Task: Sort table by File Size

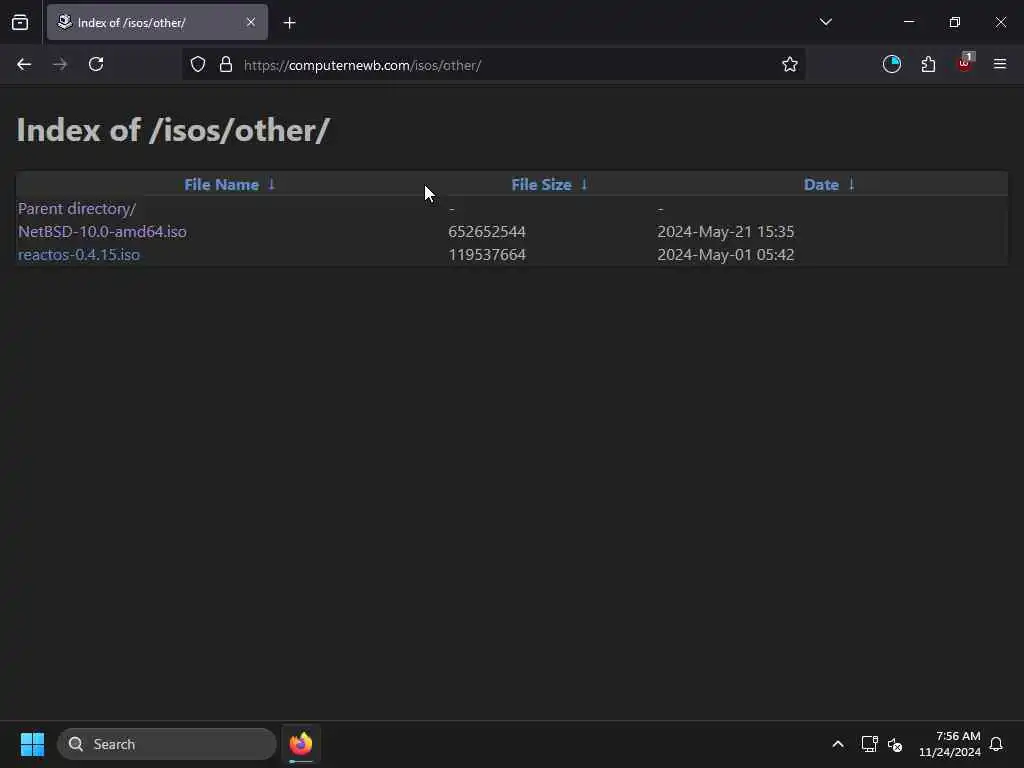Action: [x=541, y=185]
